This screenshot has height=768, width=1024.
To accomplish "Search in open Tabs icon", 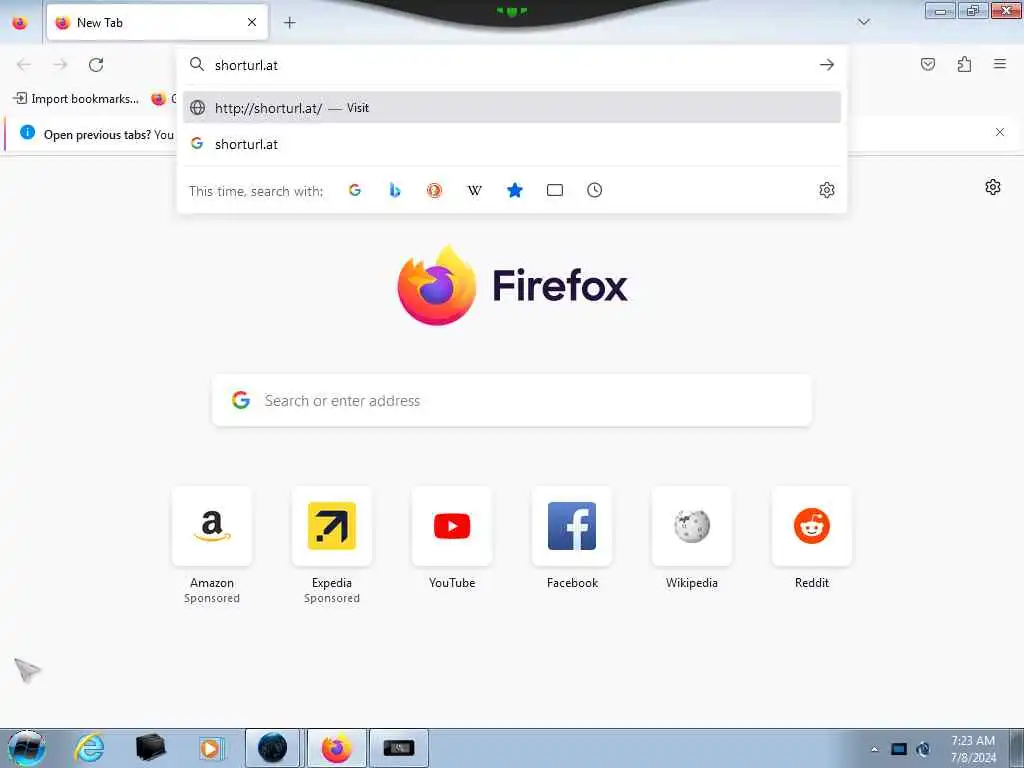I will pyautogui.click(x=554, y=190).
